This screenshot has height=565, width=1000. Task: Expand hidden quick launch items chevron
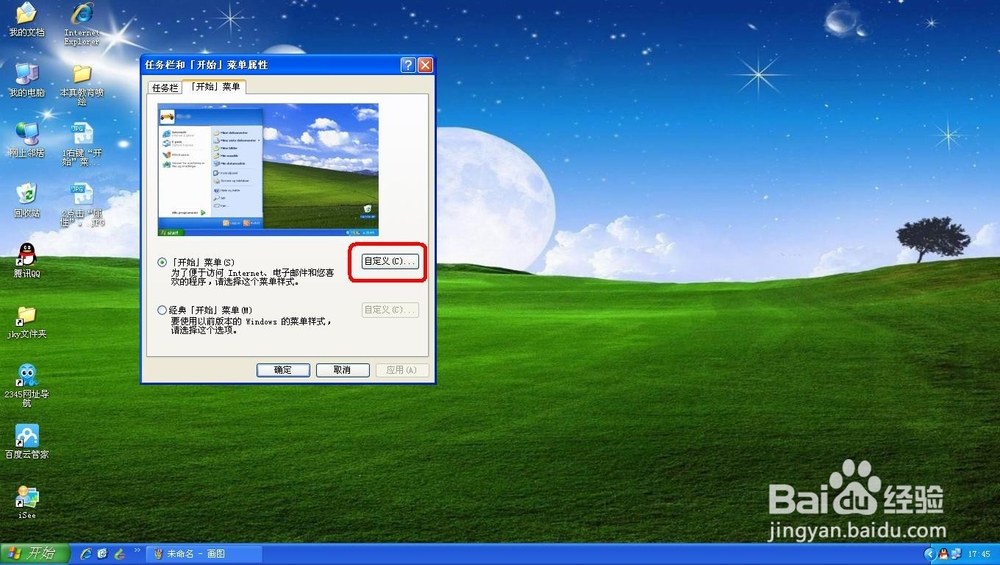pos(136,550)
